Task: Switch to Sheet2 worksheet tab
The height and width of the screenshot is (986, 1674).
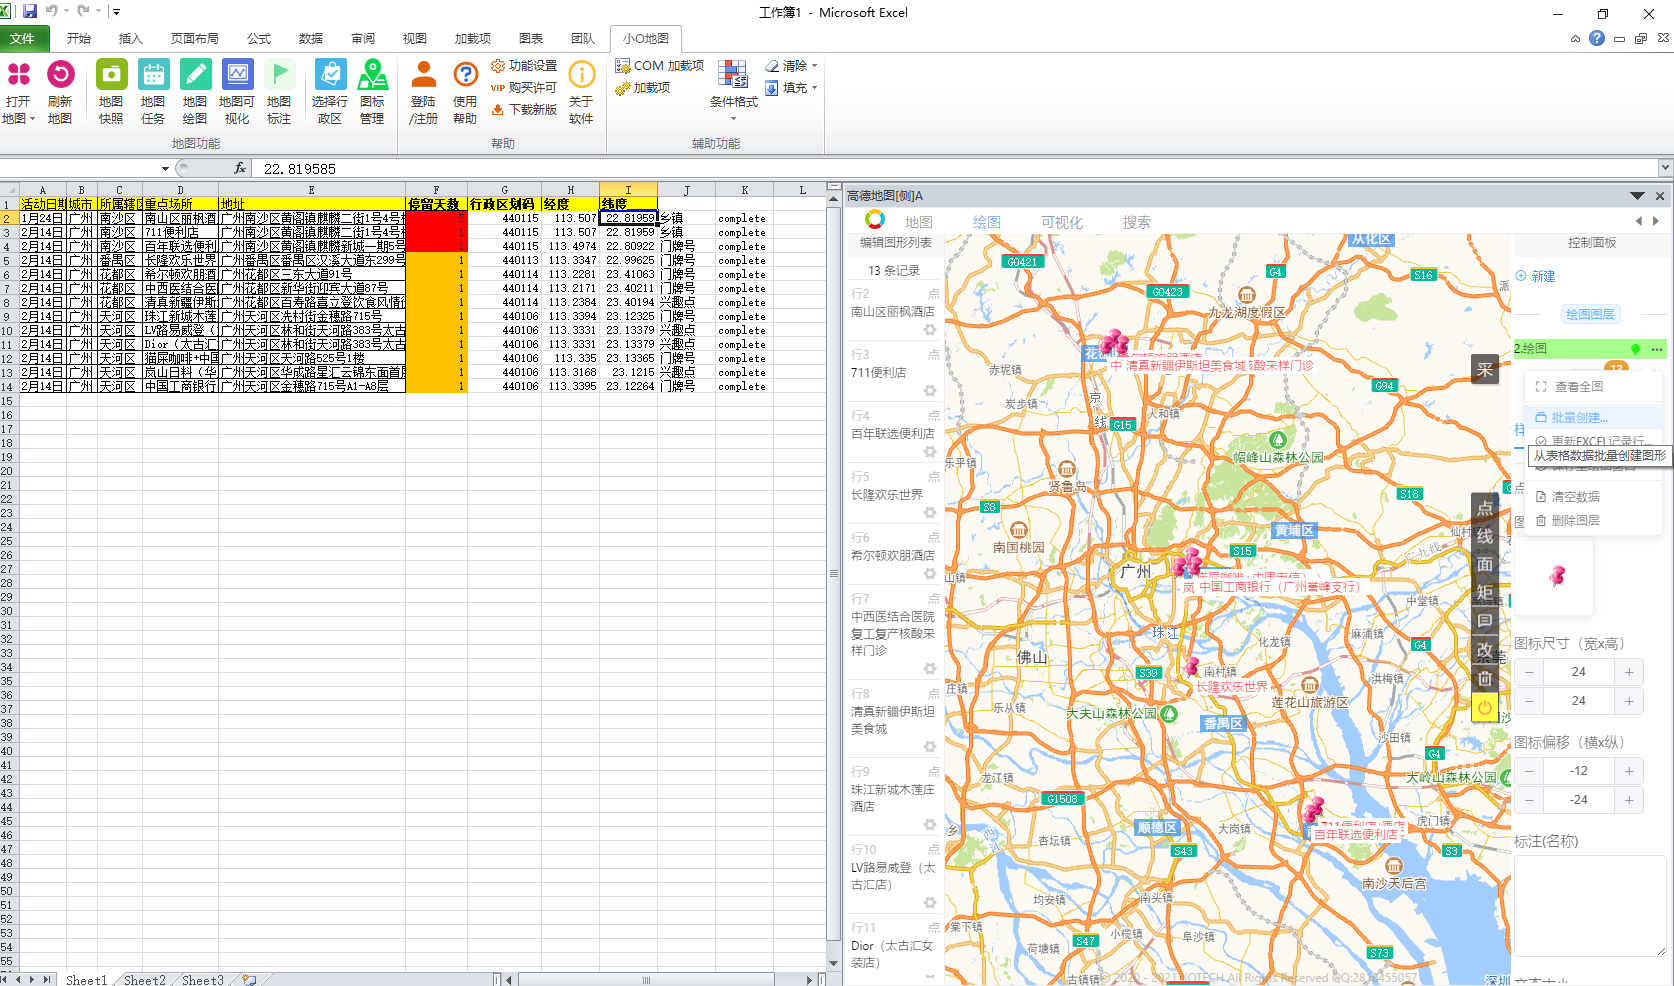Action: point(145,979)
